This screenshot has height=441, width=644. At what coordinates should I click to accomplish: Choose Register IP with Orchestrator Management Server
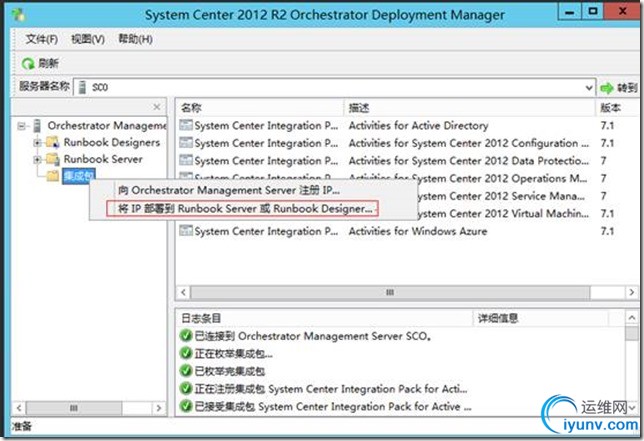tap(229, 190)
